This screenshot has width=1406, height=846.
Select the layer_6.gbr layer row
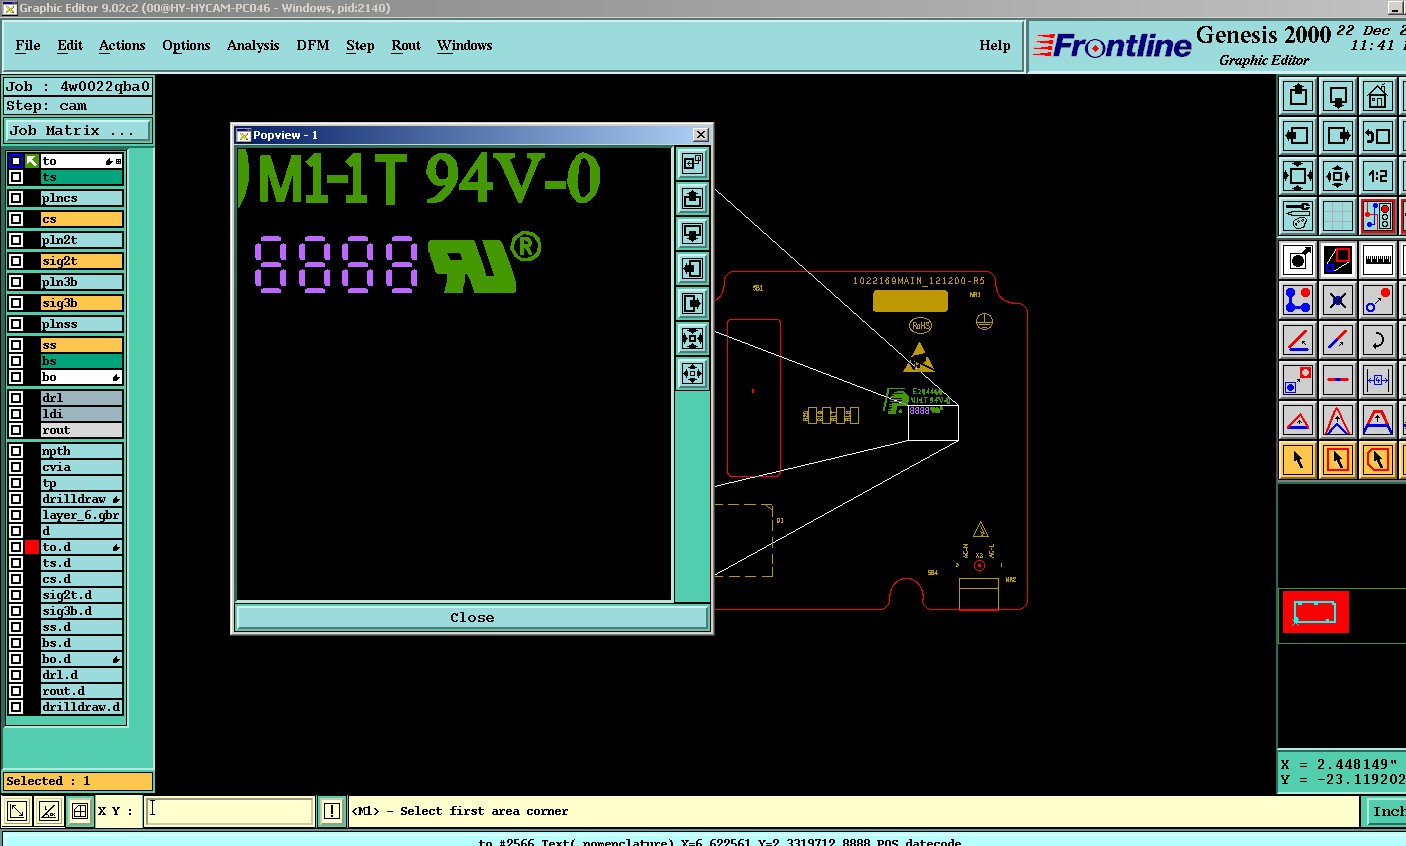click(82, 515)
